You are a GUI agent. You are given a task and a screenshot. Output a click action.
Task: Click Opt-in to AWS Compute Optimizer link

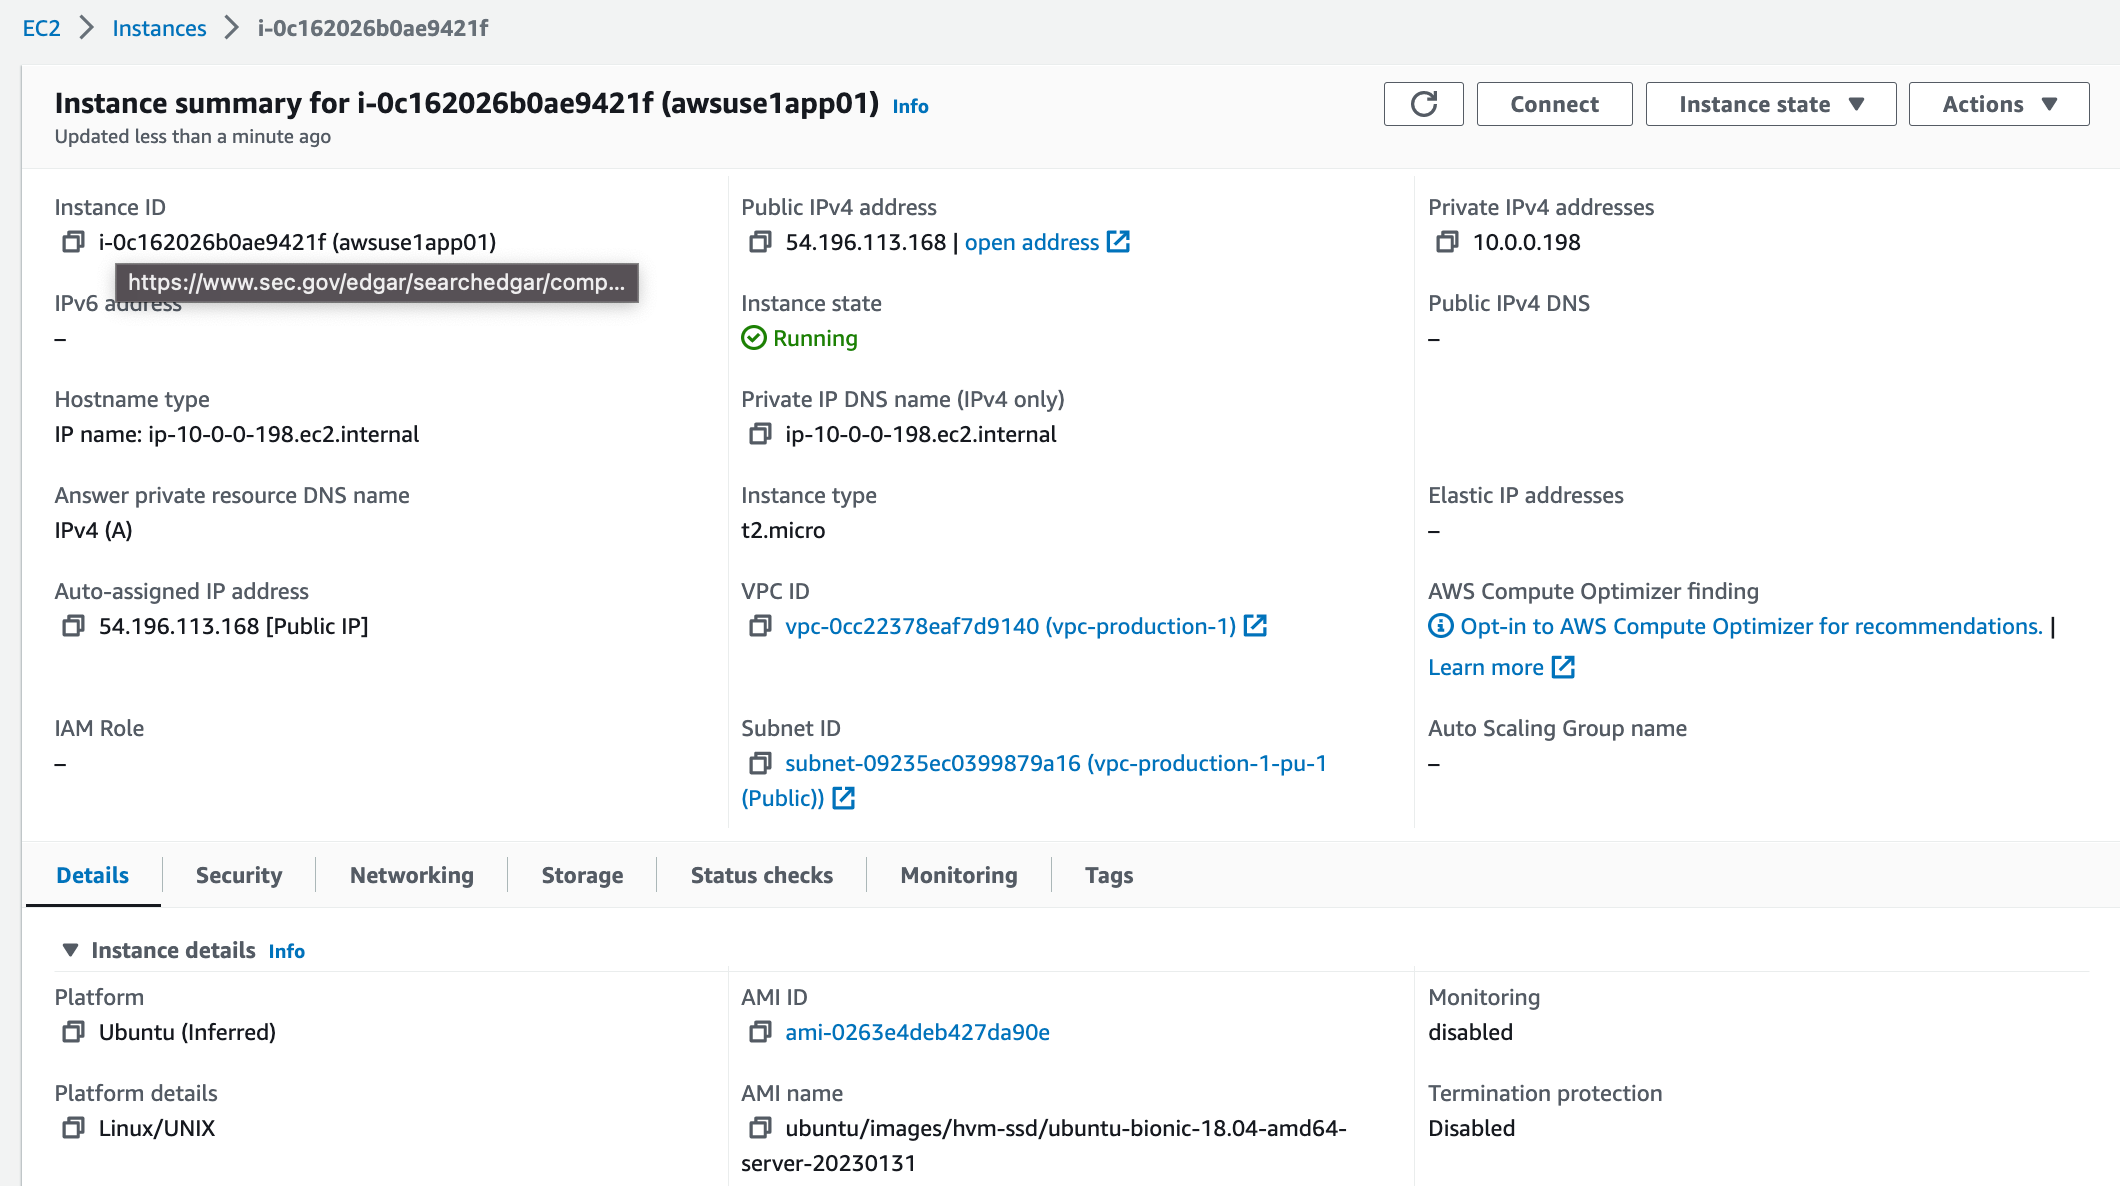pyautogui.click(x=1751, y=626)
